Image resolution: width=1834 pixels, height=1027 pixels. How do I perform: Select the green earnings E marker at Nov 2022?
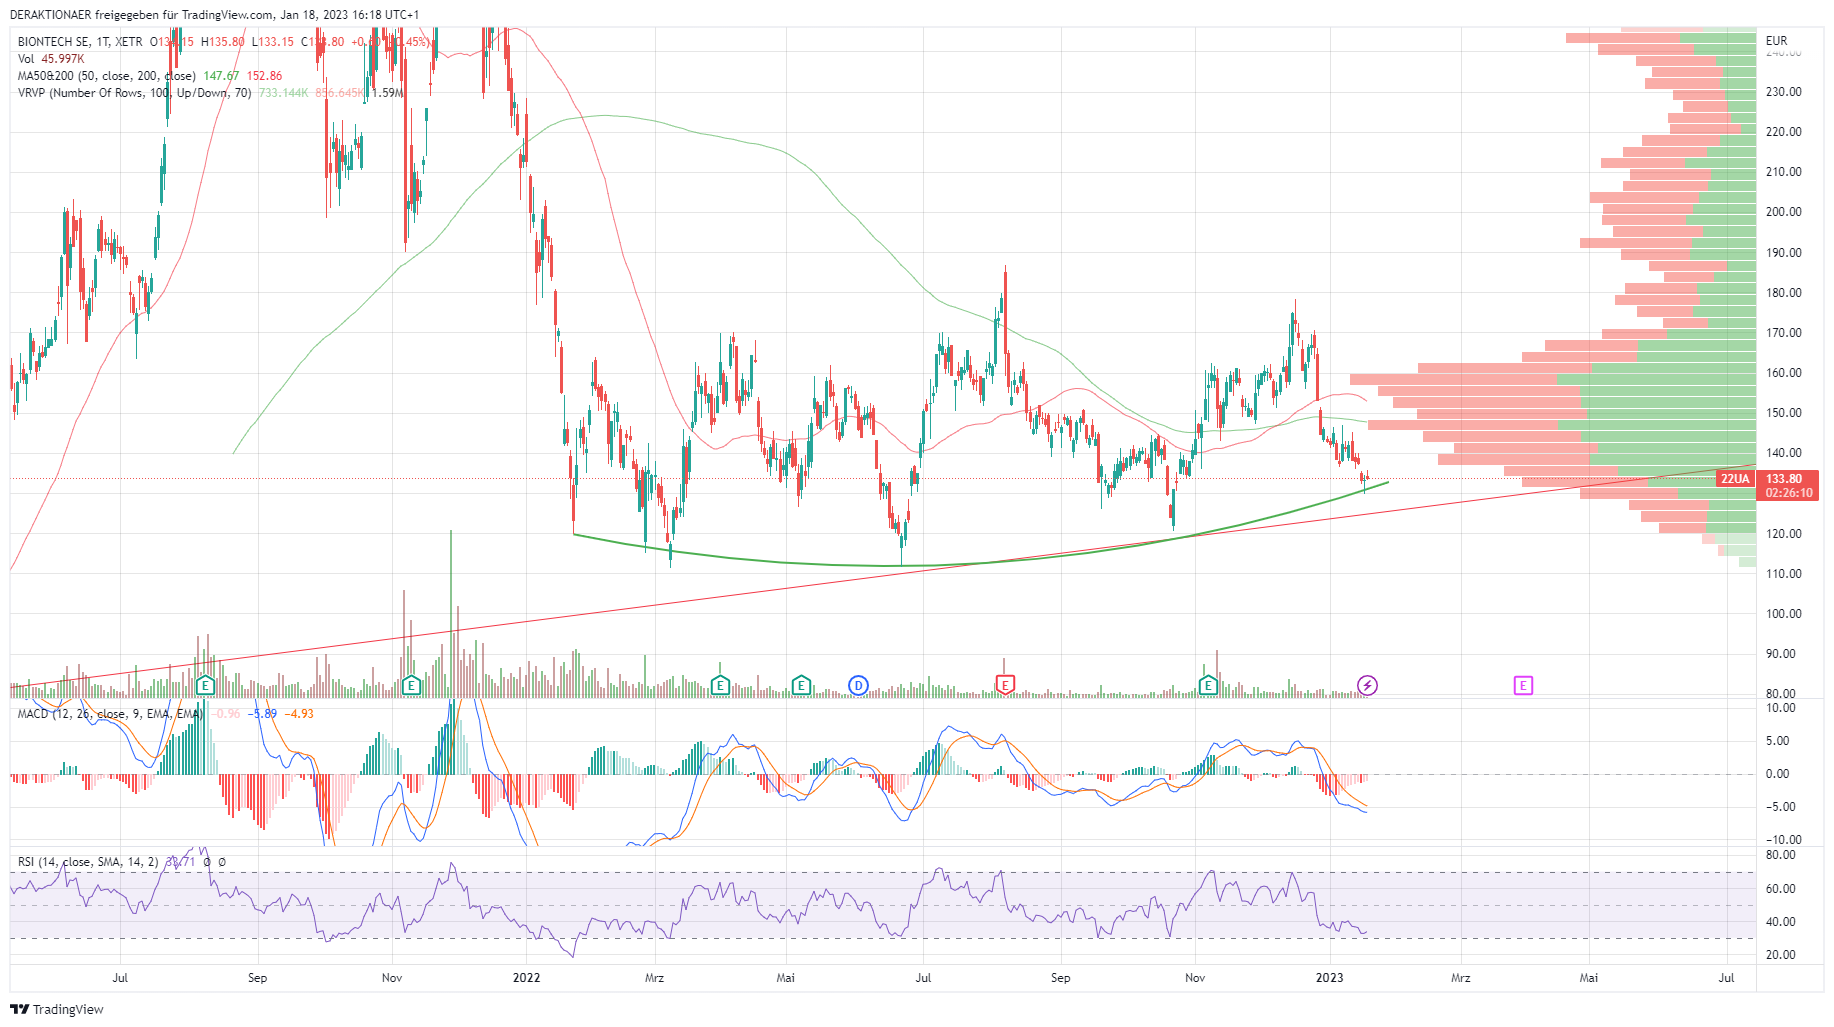point(1208,685)
